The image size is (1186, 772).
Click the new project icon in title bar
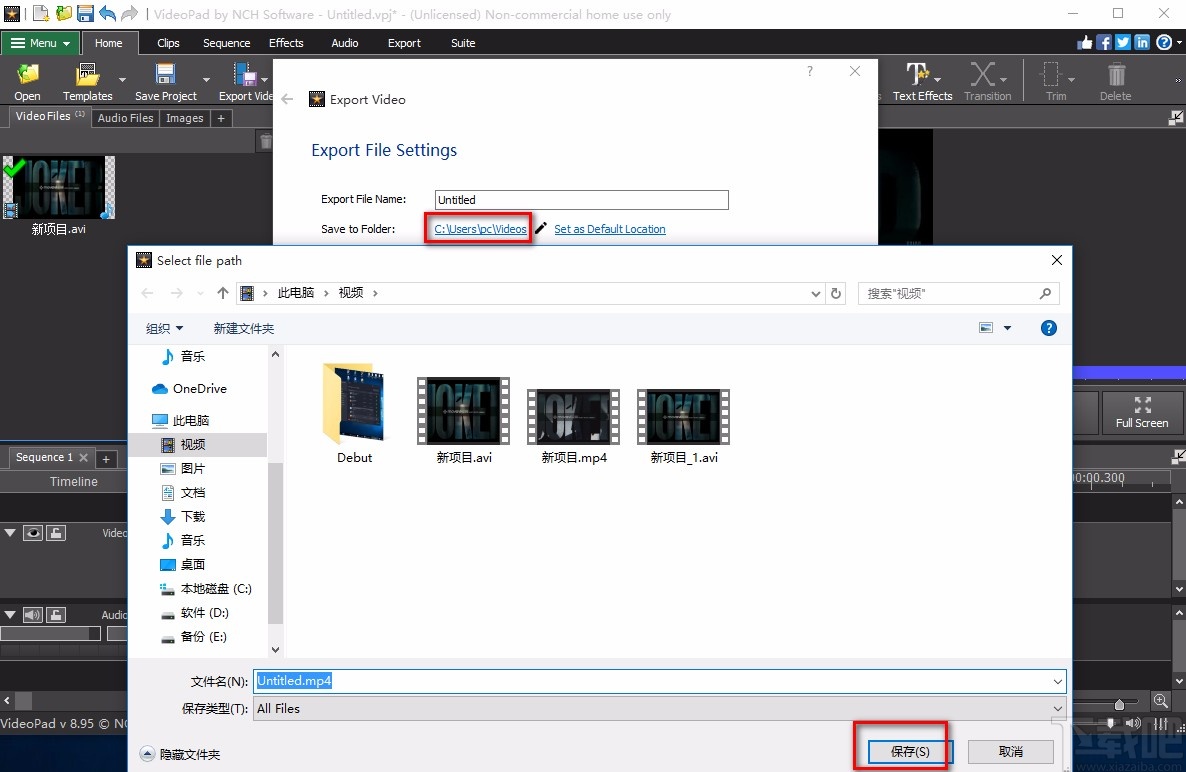click(x=41, y=14)
